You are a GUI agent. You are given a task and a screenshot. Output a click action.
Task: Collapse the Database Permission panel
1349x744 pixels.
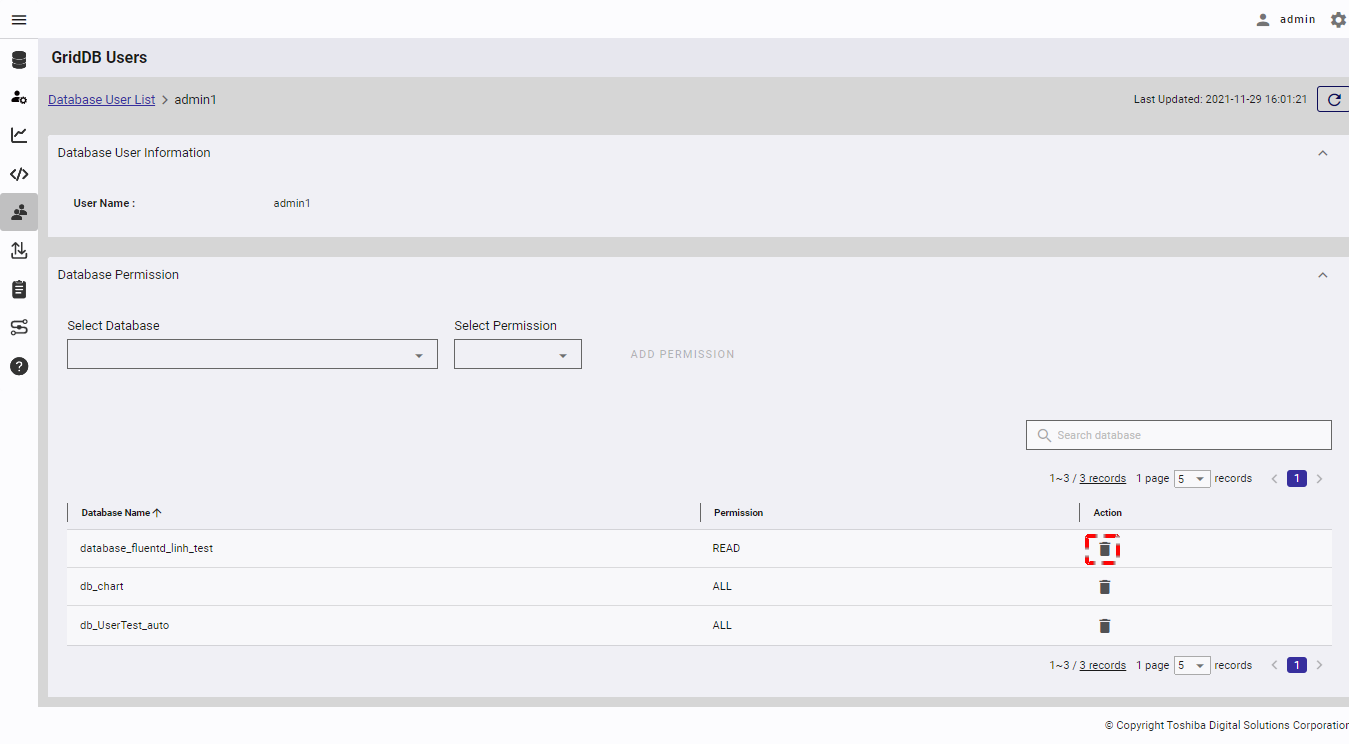[1323, 275]
